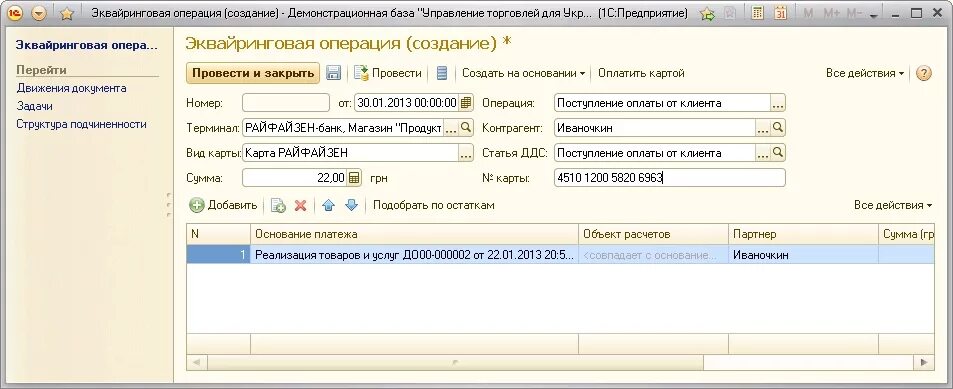The image size is (953, 389).
Task: Select row number cell 1
Action: [218, 255]
